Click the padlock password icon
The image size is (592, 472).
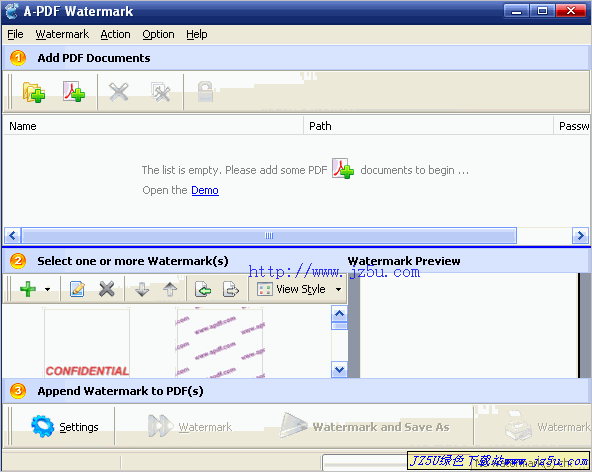[205, 92]
